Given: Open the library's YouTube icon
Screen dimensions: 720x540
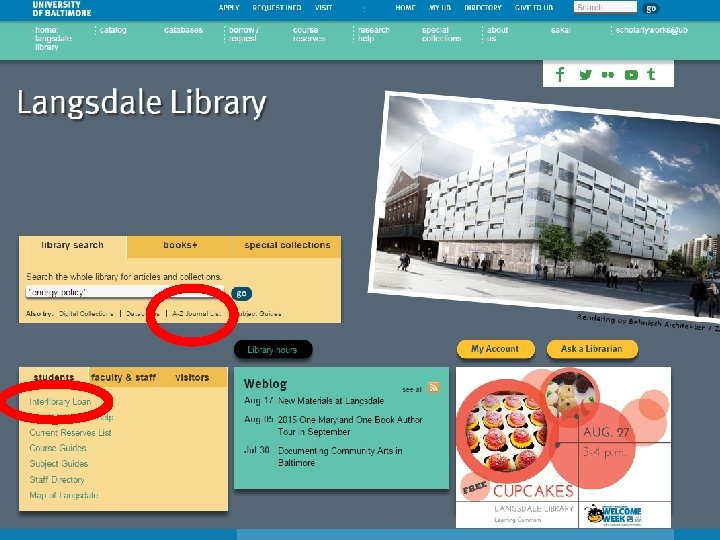Looking at the screenshot, I should pos(631,75).
